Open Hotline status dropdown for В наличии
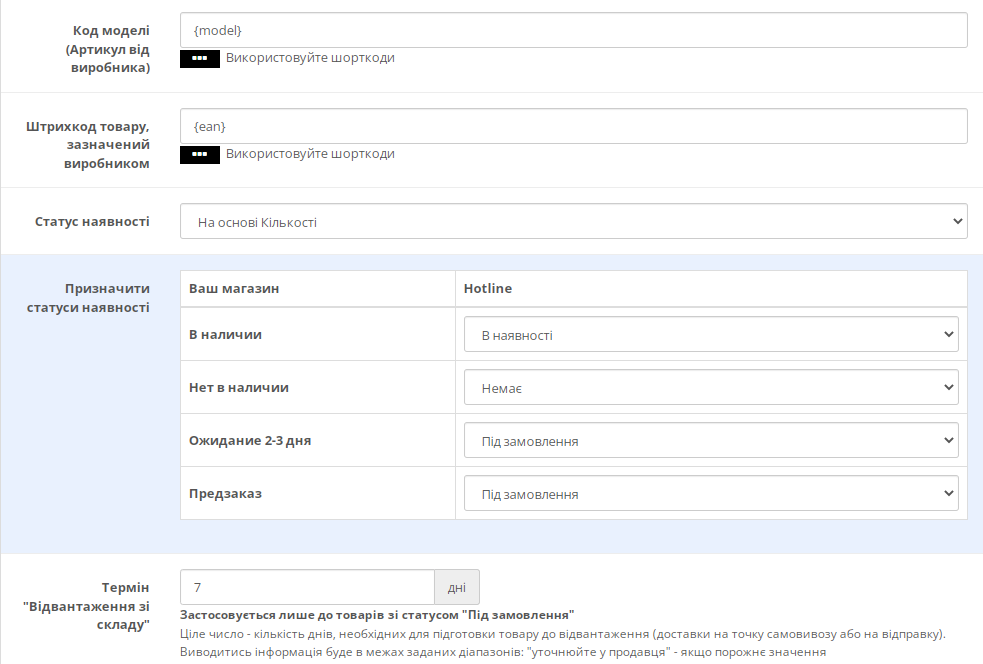 711,334
